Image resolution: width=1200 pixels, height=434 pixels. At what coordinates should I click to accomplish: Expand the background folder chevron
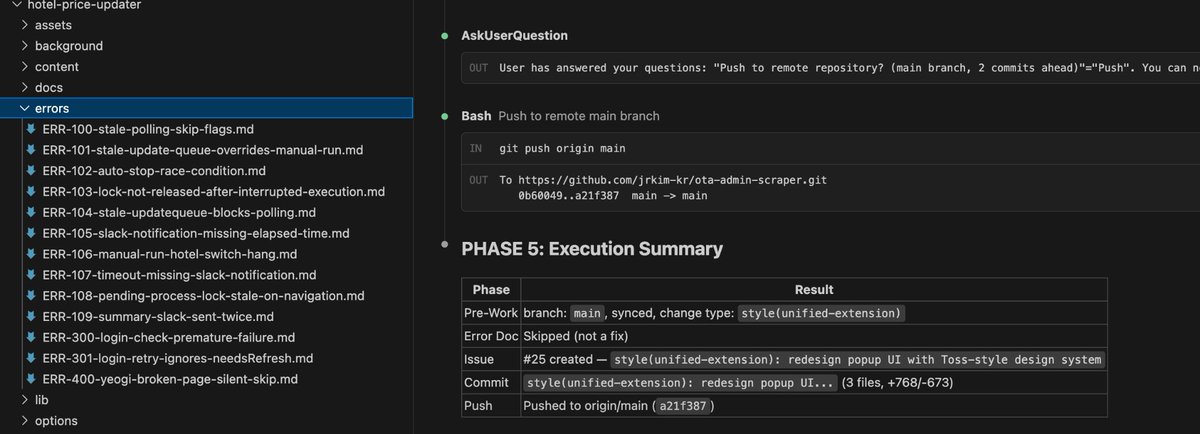25,46
